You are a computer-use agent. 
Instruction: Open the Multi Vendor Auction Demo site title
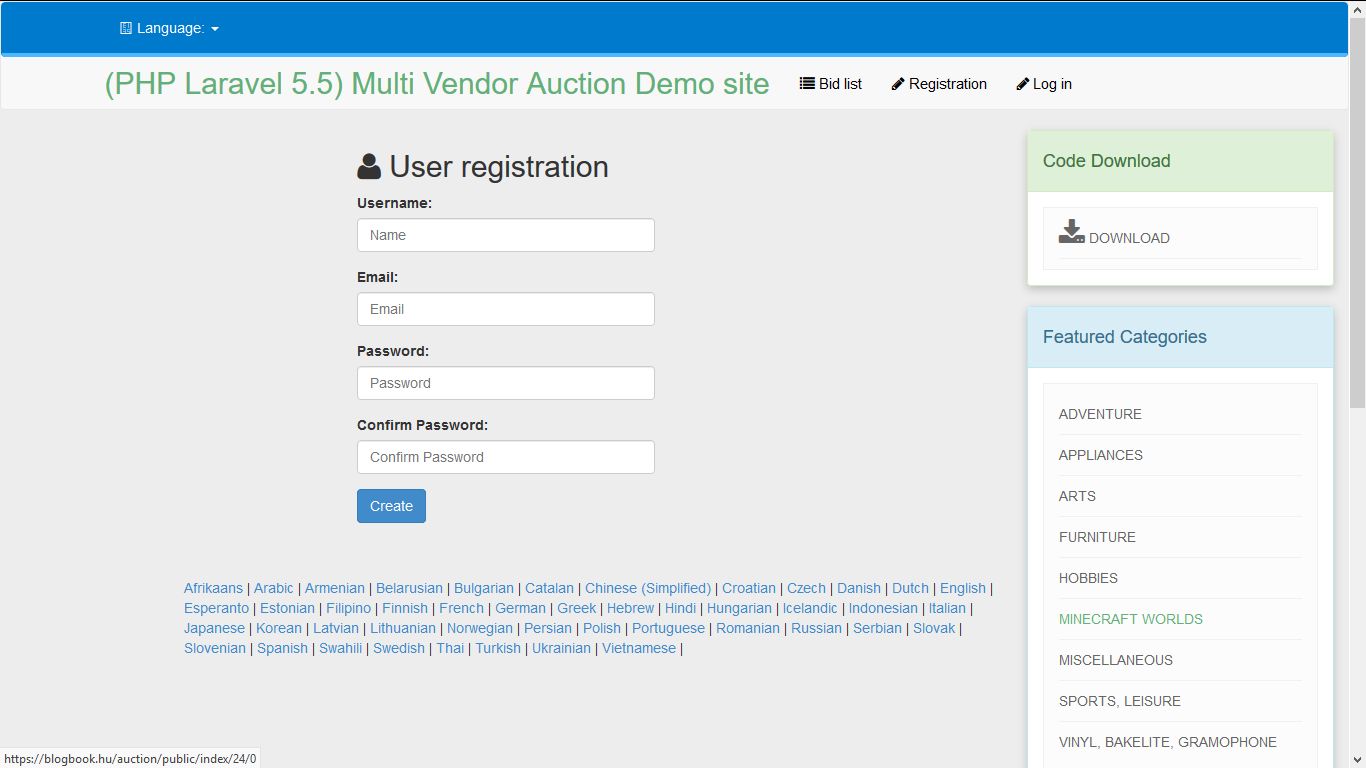coord(437,84)
